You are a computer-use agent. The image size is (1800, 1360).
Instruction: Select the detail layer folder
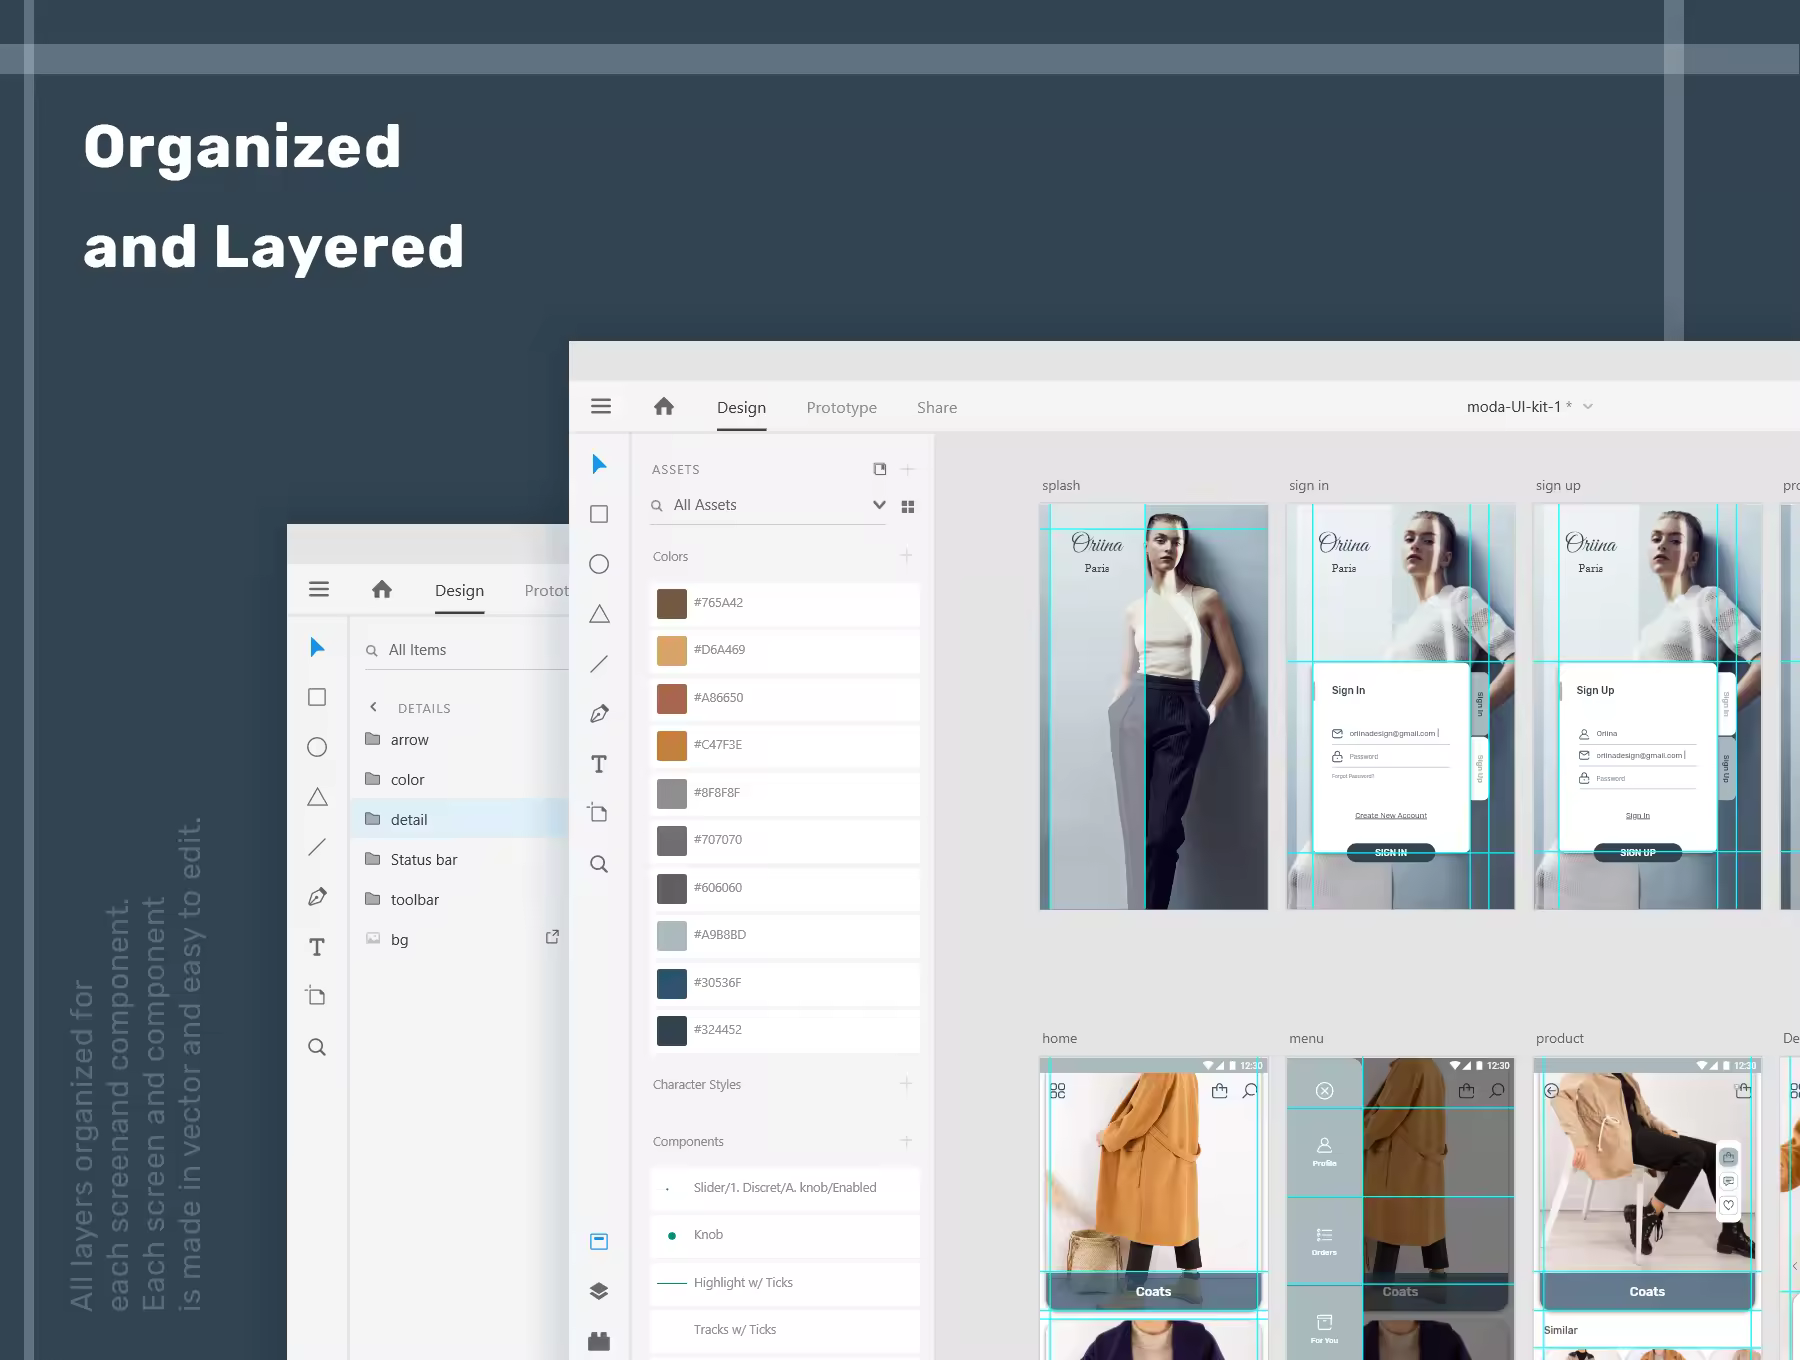click(x=461, y=820)
